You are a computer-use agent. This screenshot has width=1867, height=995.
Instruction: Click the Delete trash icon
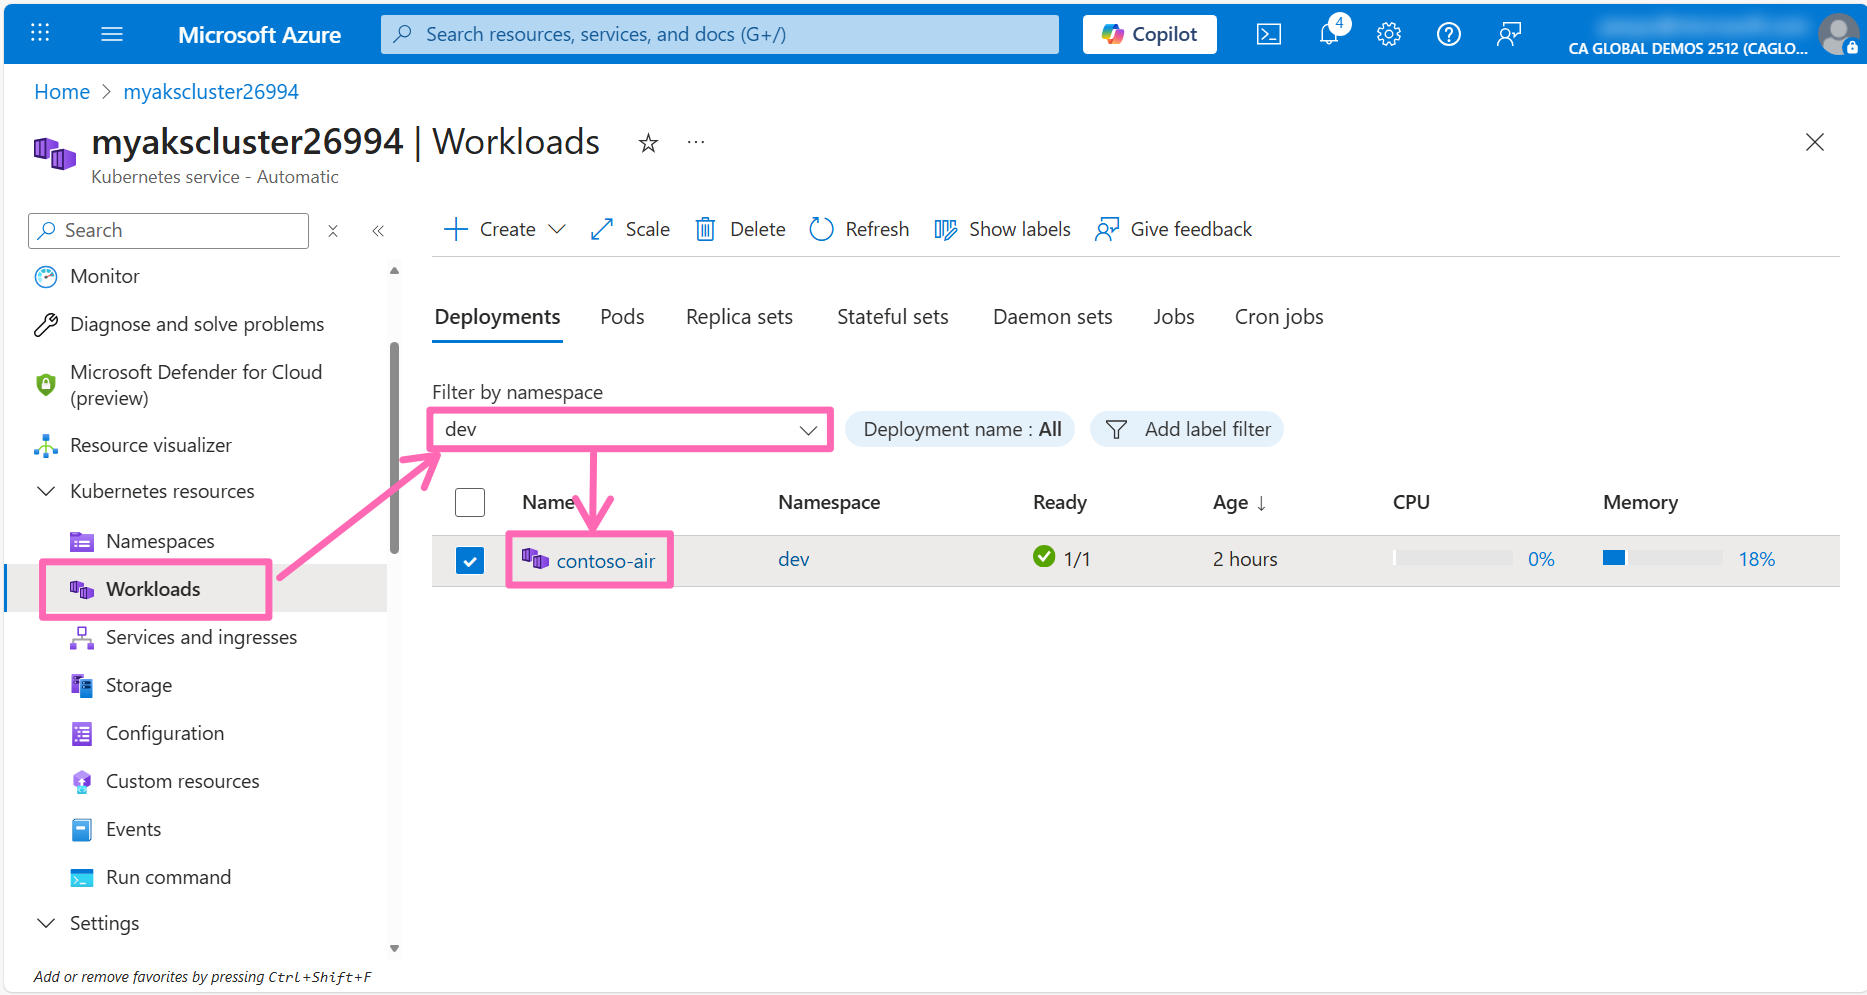[705, 229]
